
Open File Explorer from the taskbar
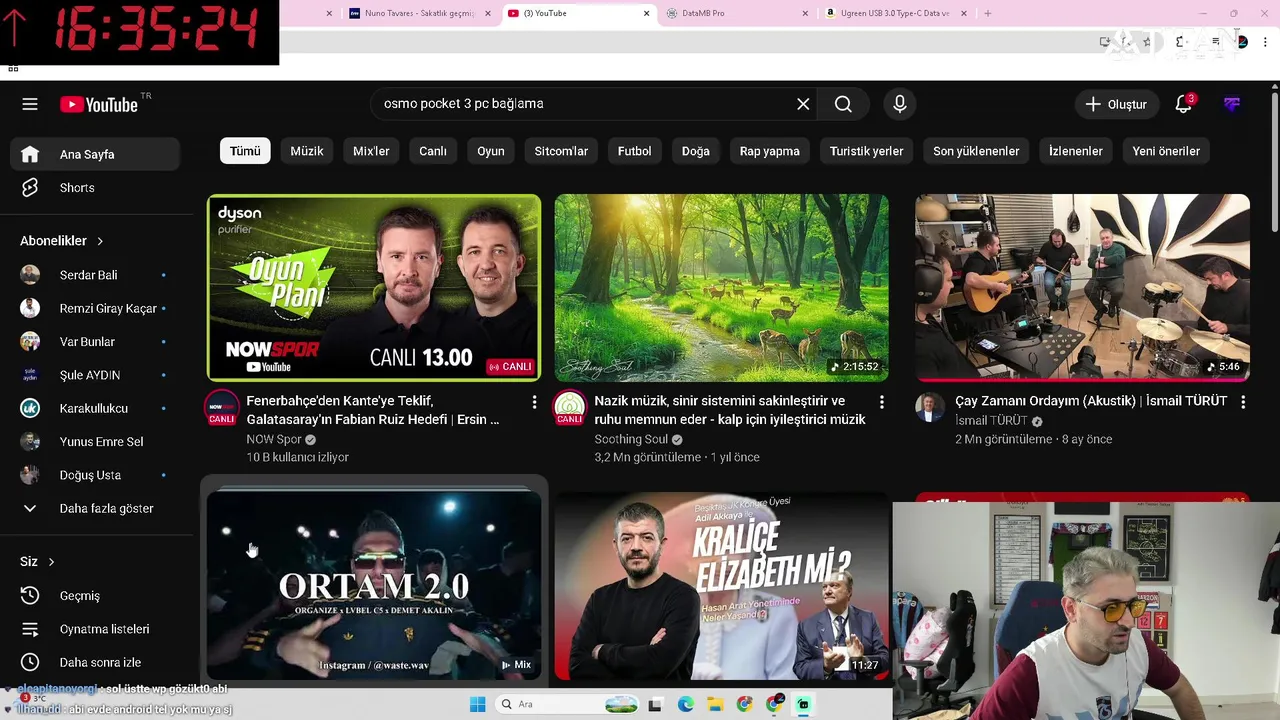coord(715,705)
